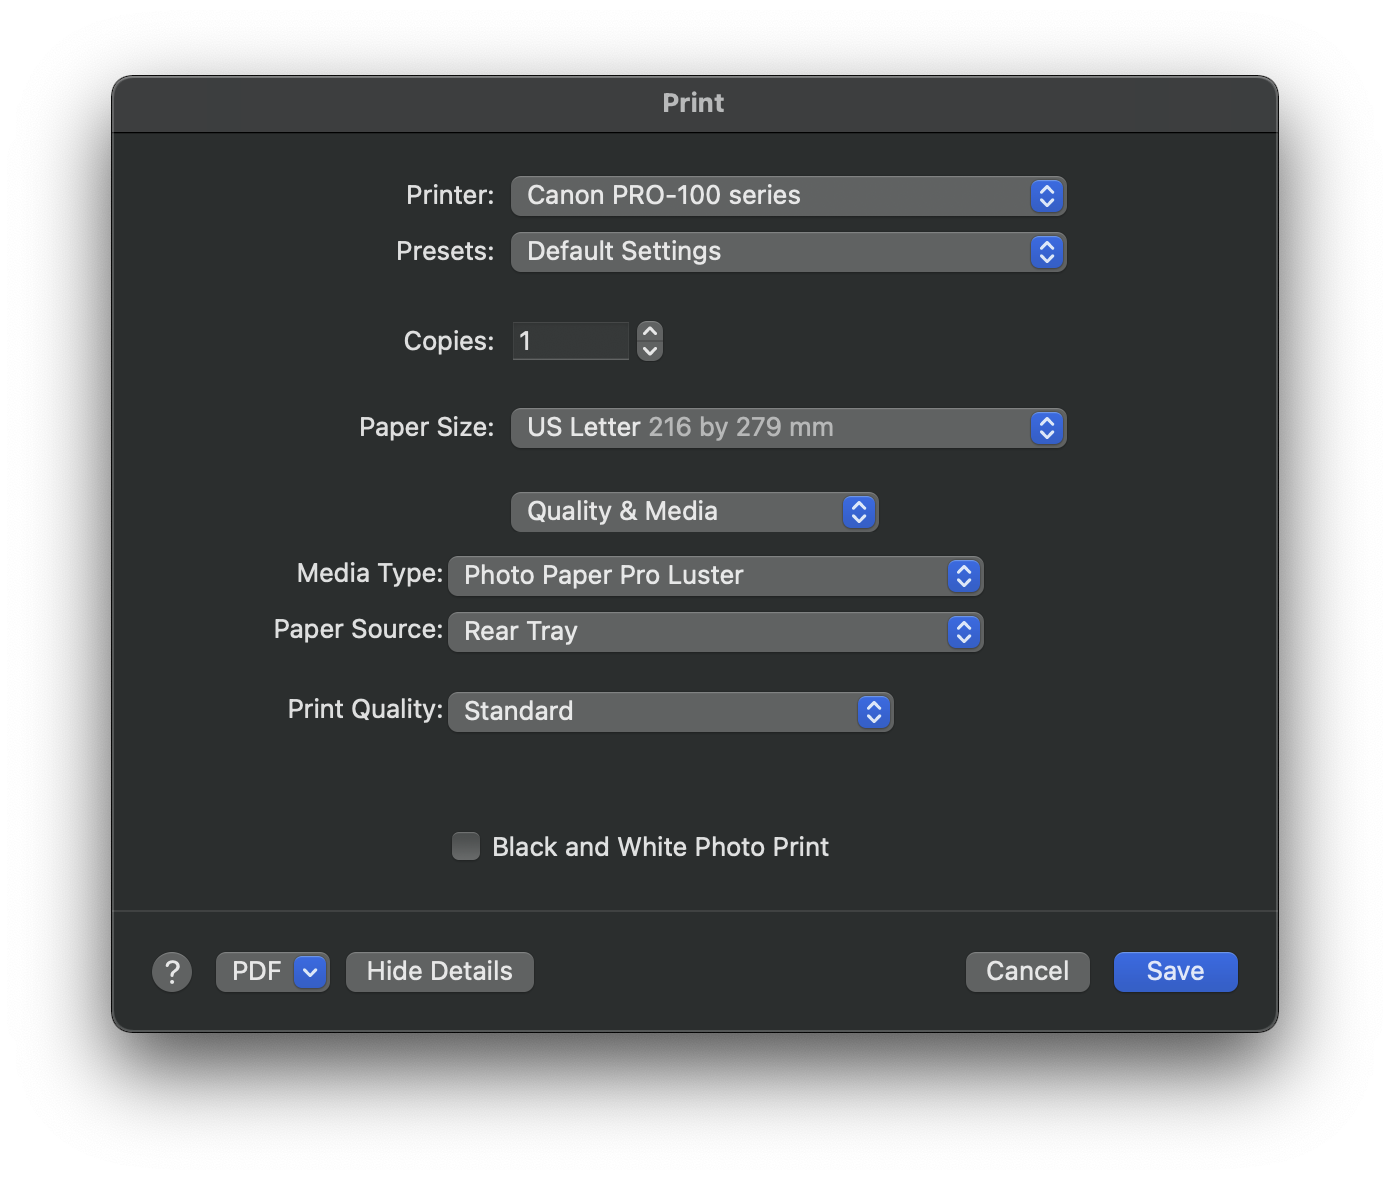Open the Canon PRO-100 series printer dropdown
1390x1180 pixels.
click(770, 196)
